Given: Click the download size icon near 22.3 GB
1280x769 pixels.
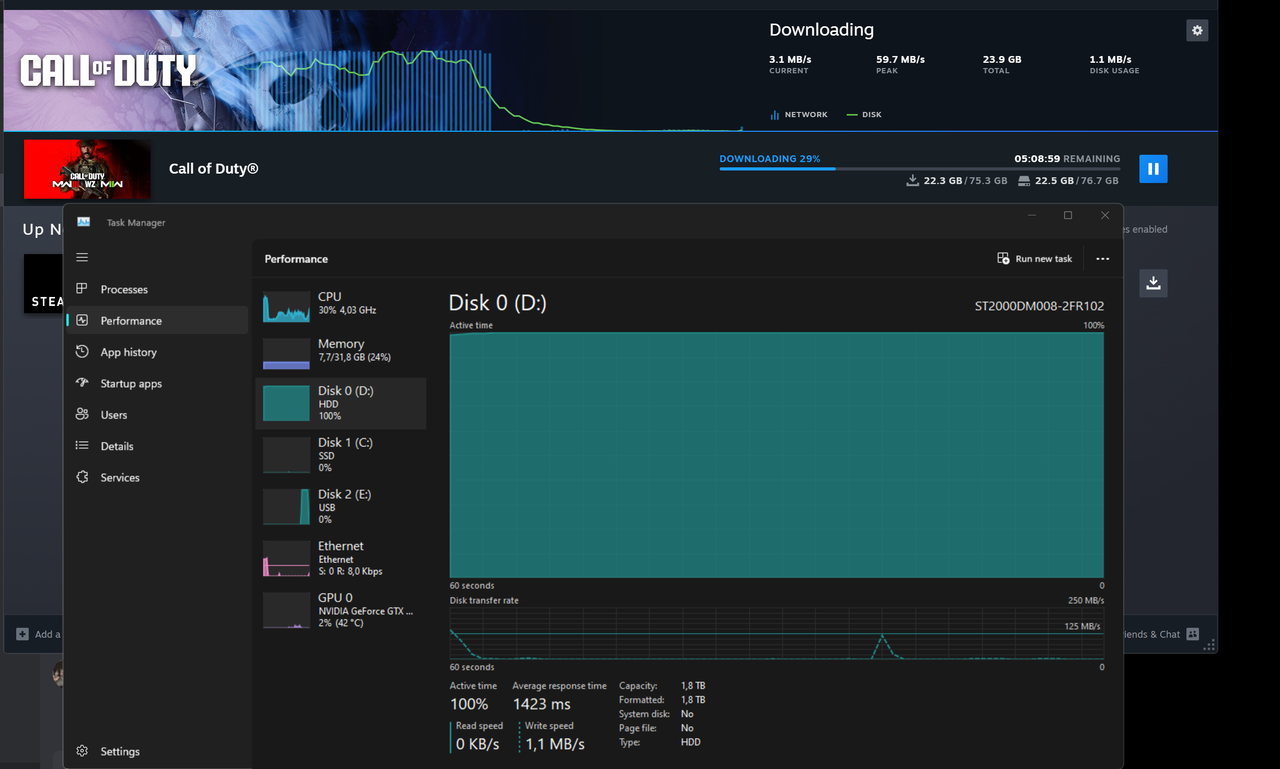Looking at the screenshot, I should tap(912, 181).
